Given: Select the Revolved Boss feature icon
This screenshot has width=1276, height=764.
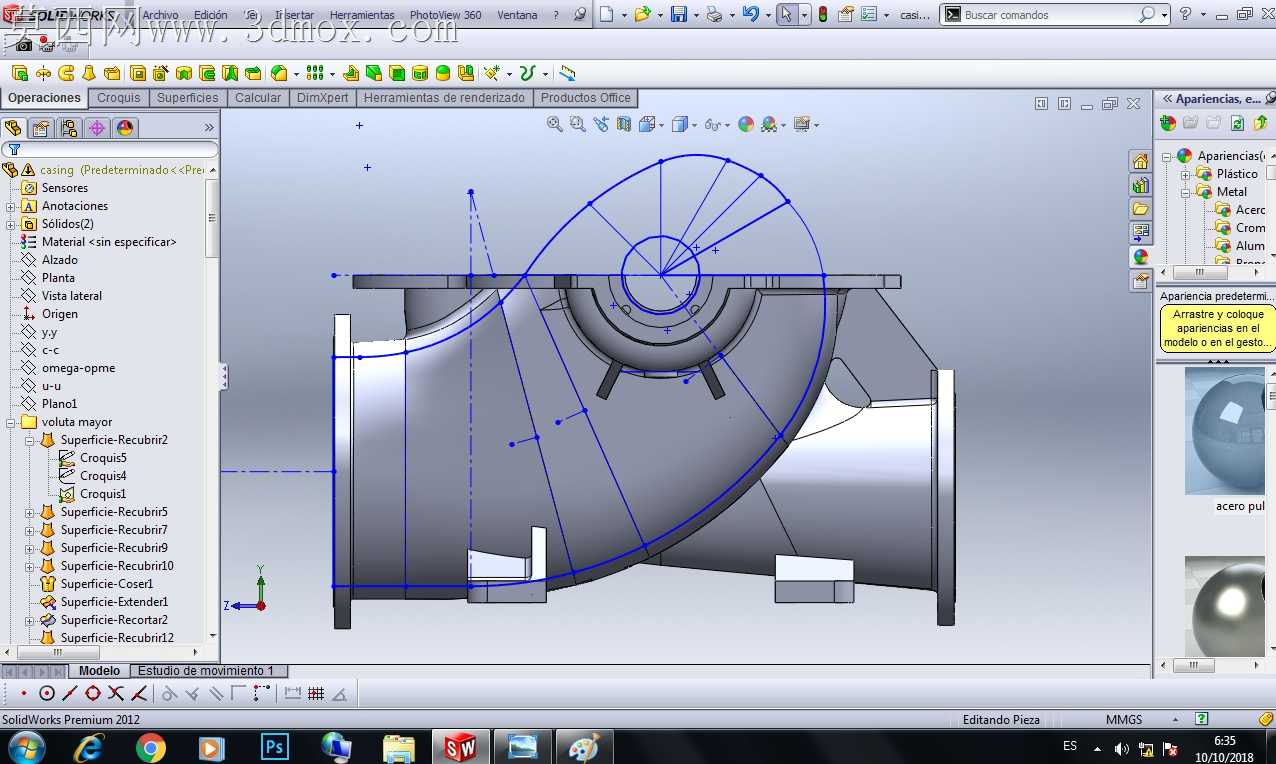Looking at the screenshot, I should 43,73.
